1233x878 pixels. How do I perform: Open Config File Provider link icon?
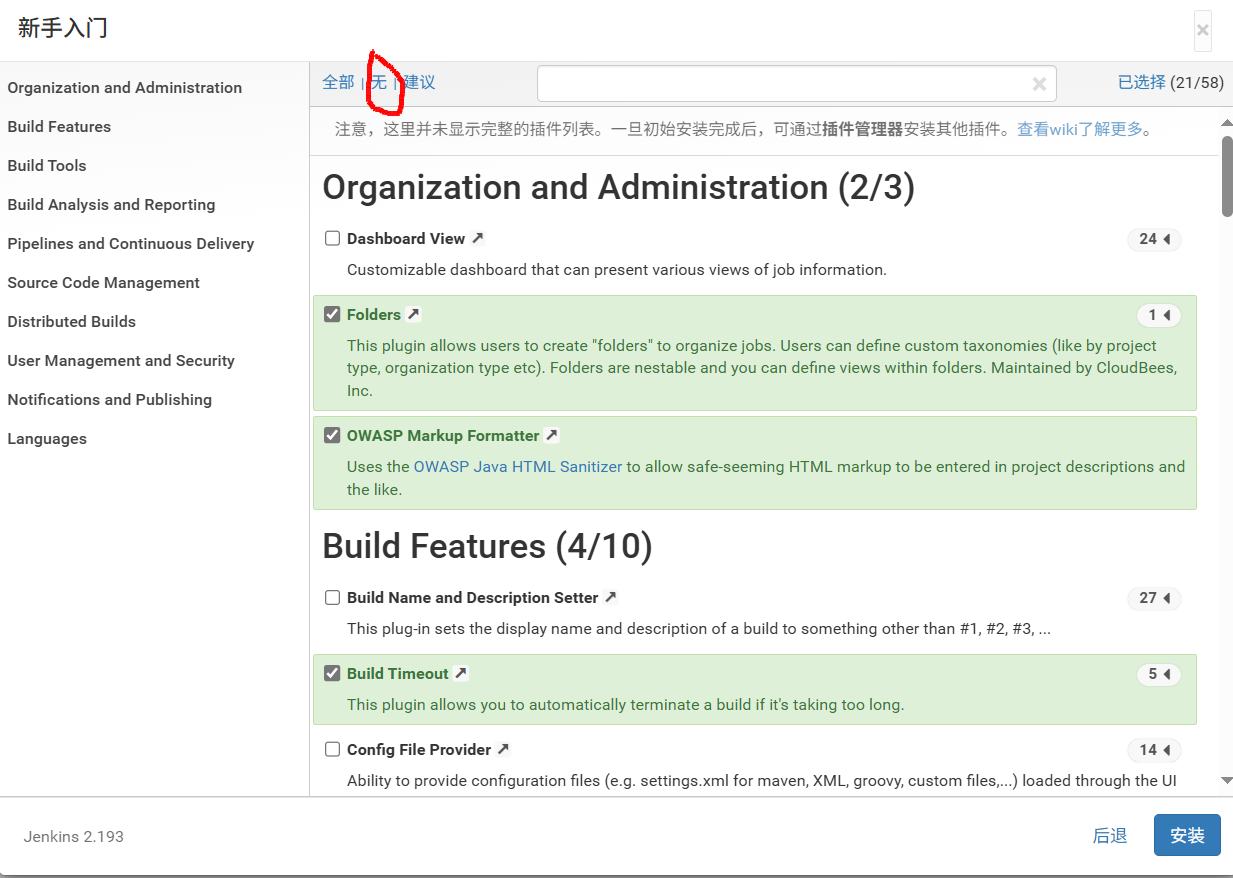click(x=504, y=749)
